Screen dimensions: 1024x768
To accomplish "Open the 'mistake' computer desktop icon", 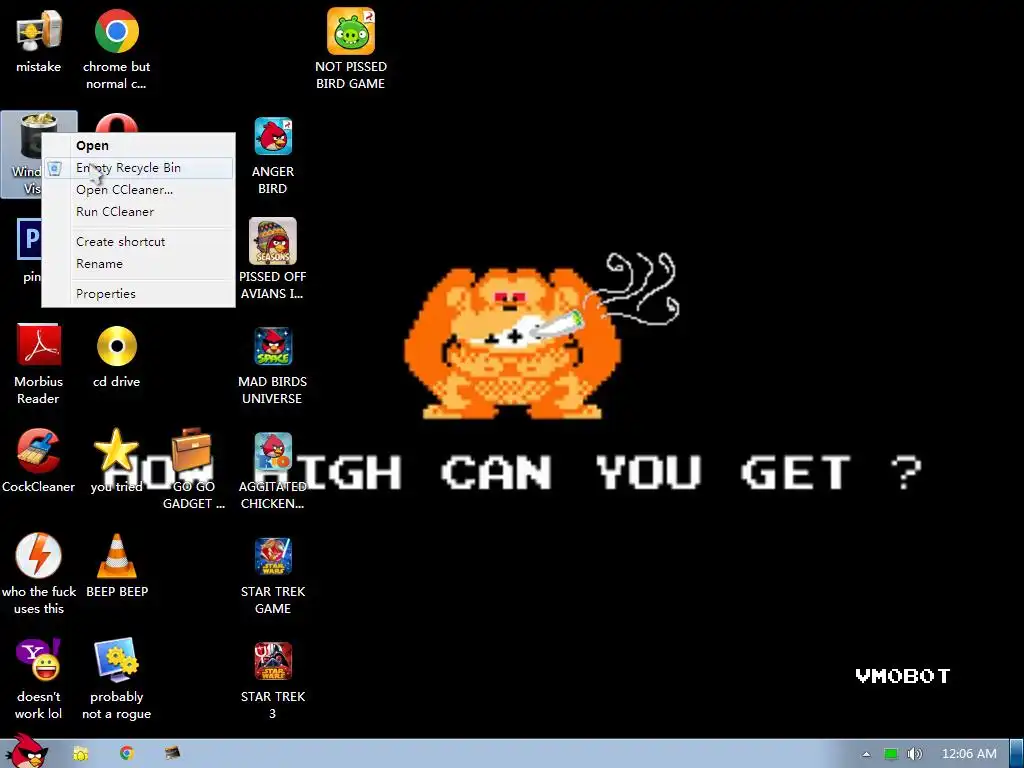I will [39, 31].
